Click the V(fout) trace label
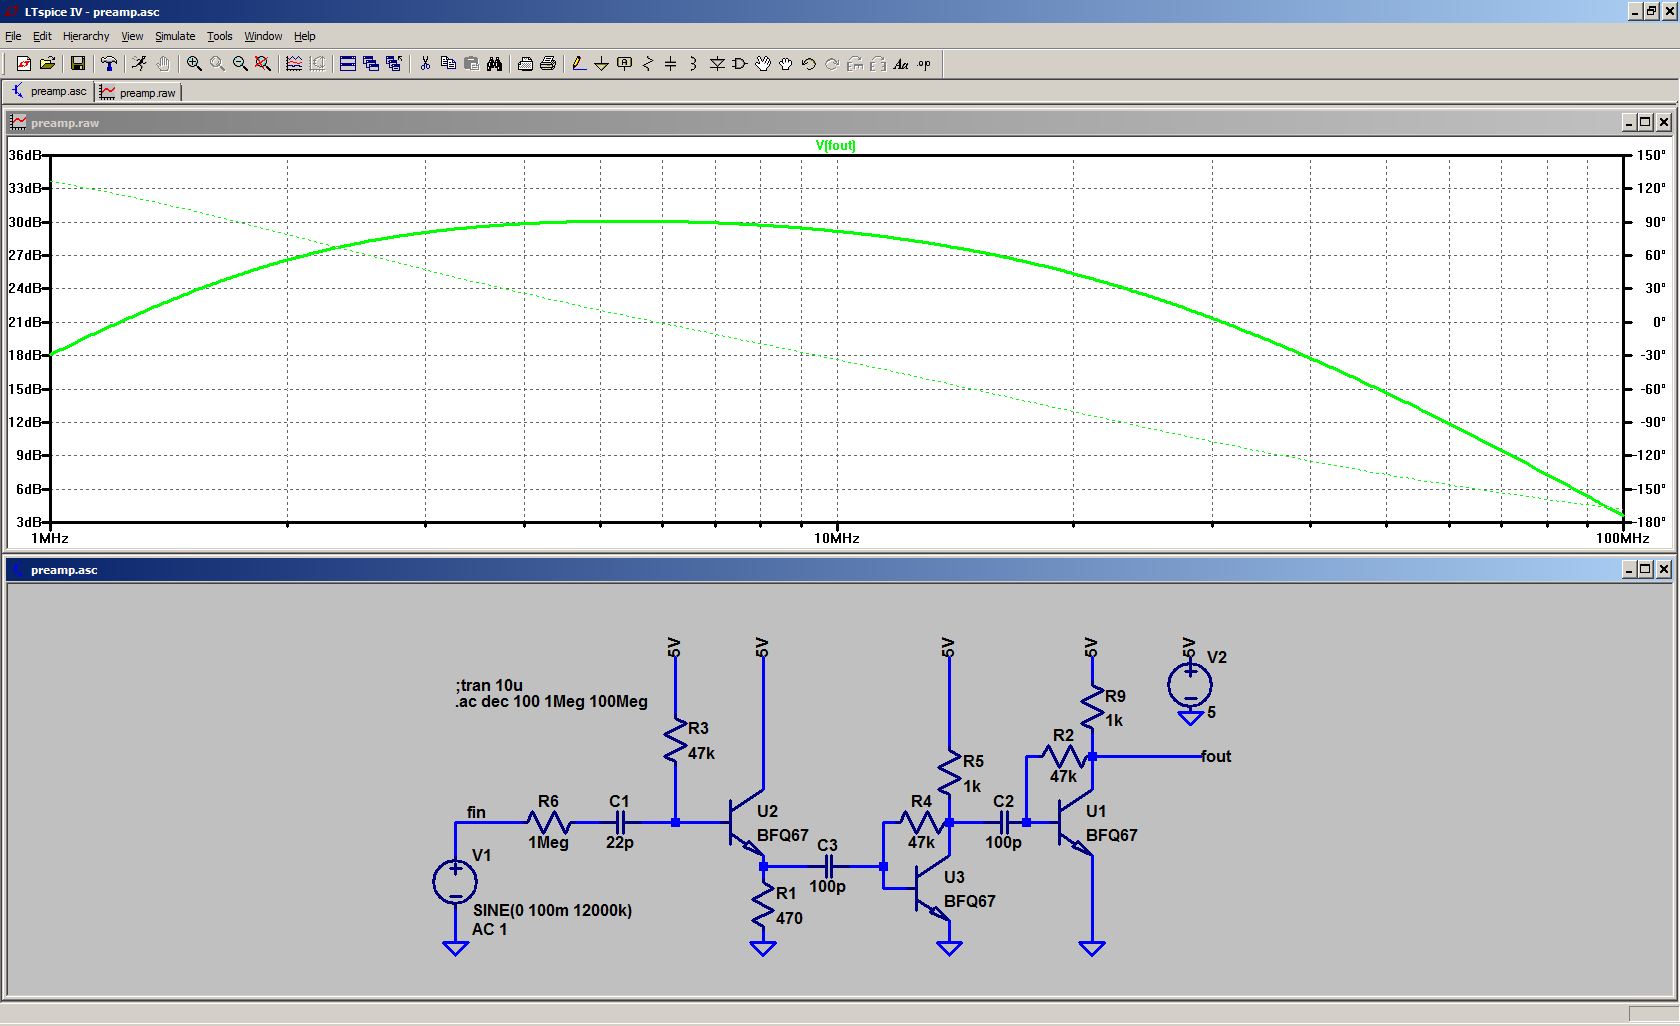 [836, 145]
